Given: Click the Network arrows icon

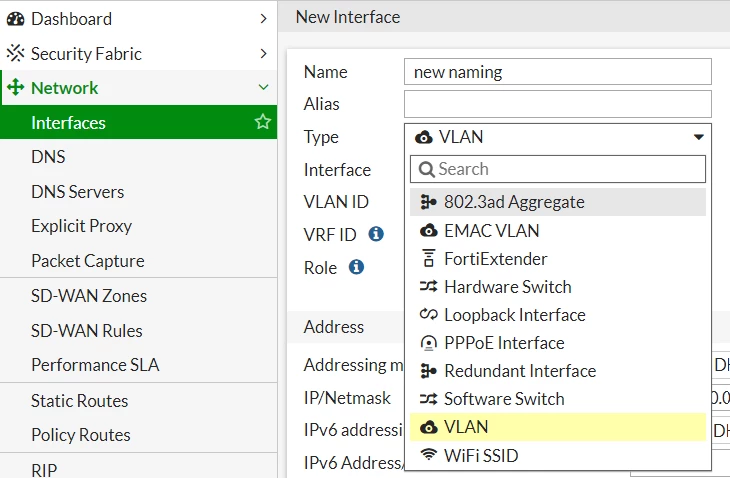Looking at the screenshot, I should [15, 88].
